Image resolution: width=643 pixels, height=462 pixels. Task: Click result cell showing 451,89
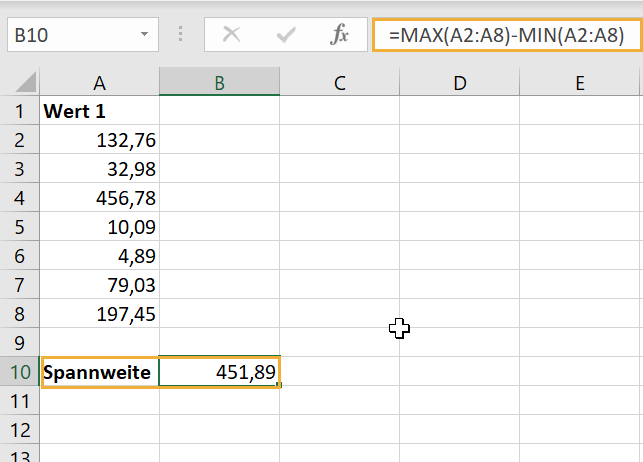(219, 372)
